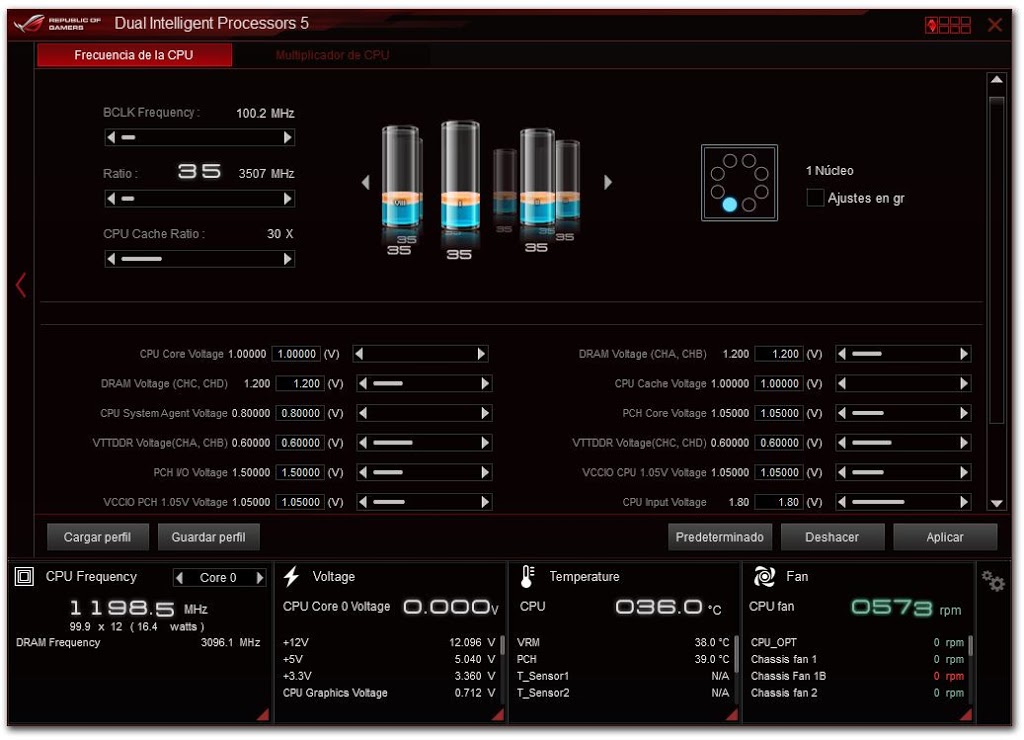Expand the left side panel chevron
The height and width of the screenshot is (740, 1024).
(x=20, y=285)
